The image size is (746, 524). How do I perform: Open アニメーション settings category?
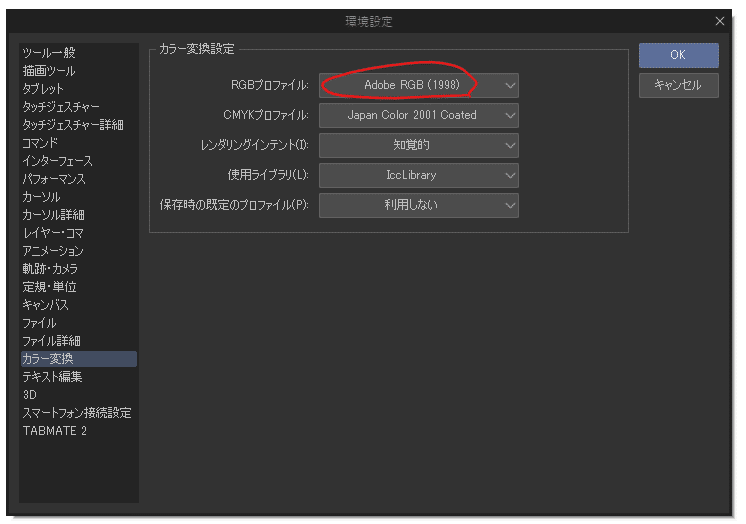pos(79,251)
